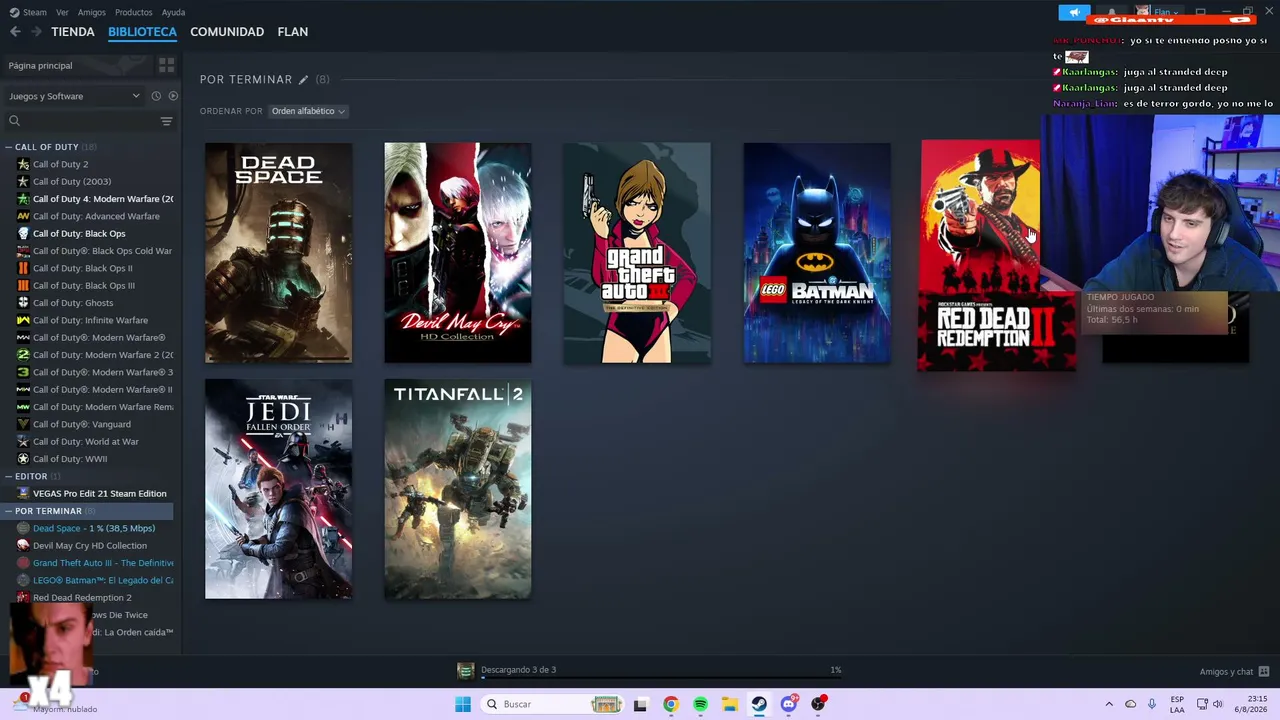Toggle the ready-to-play filter icon
The image size is (1280, 720).
pos(173,96)
